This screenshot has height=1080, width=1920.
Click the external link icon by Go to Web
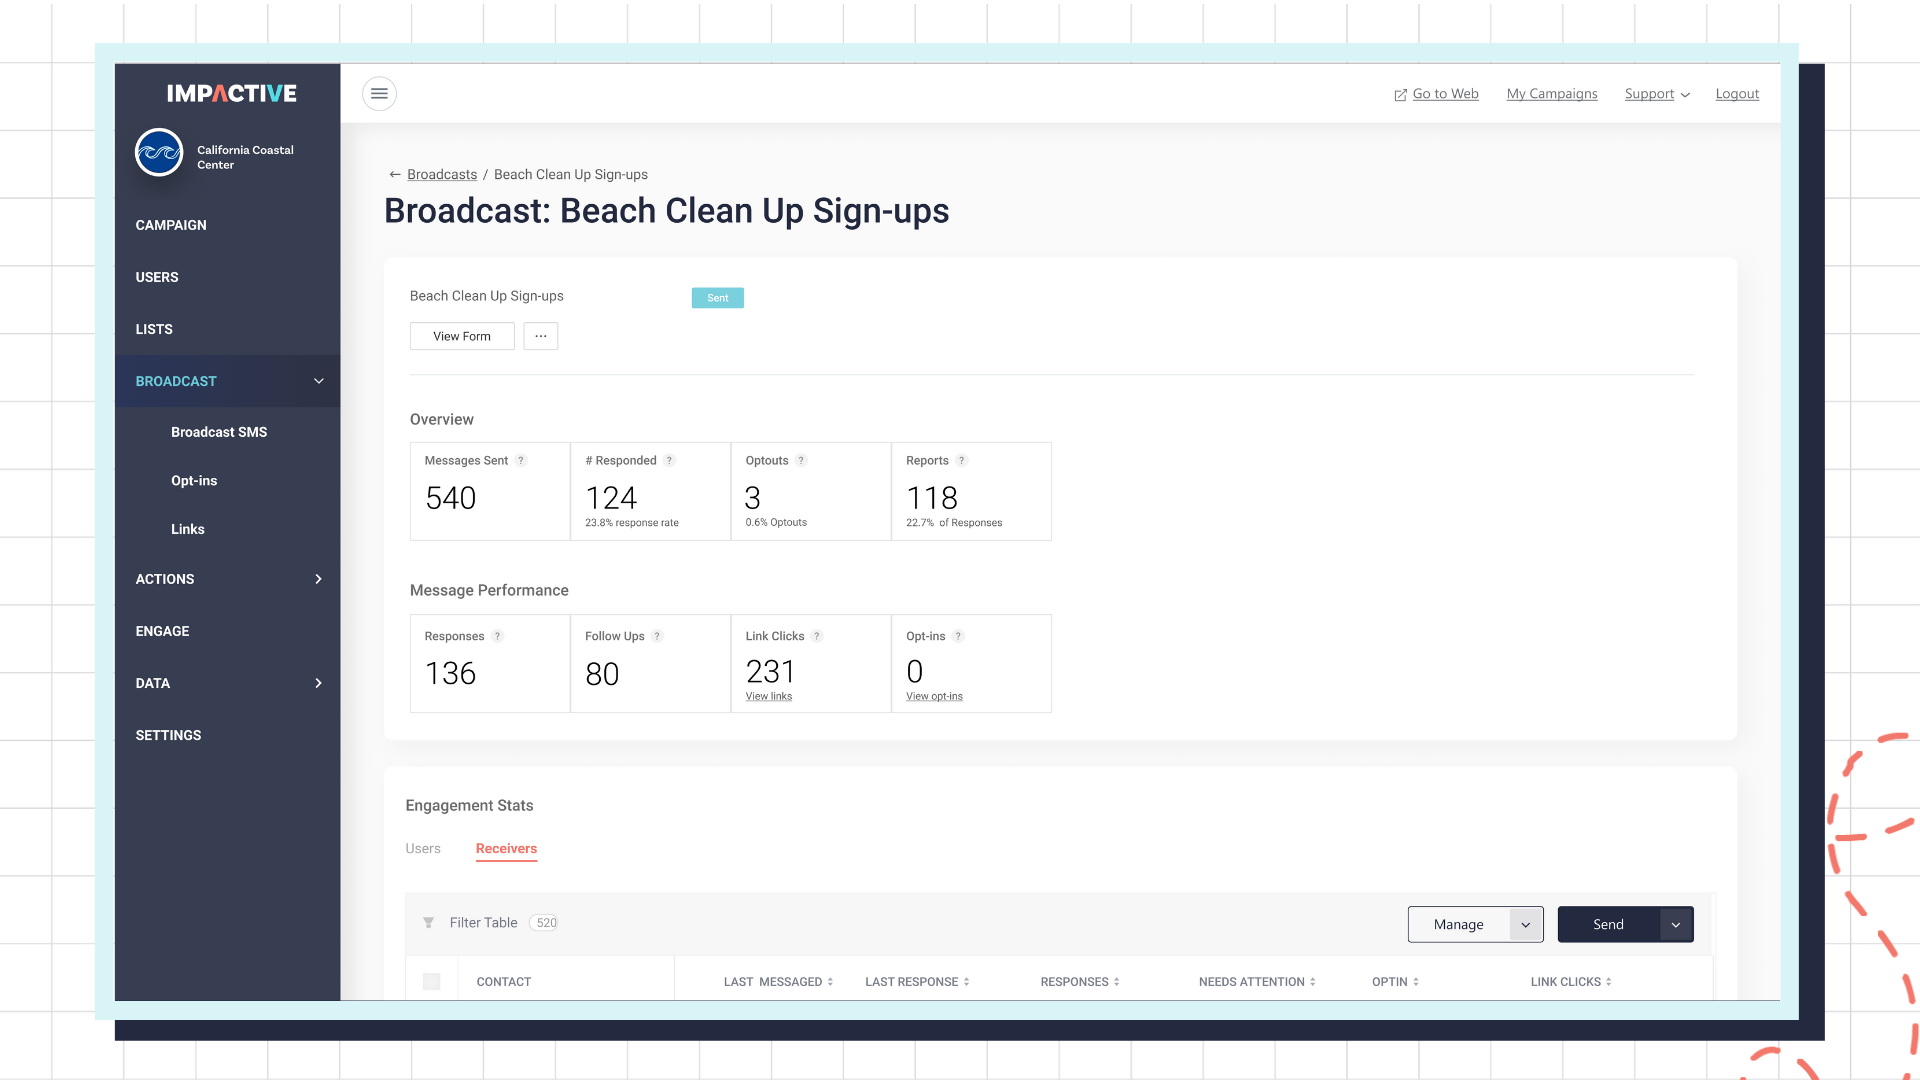click(x=1399, y=93)
